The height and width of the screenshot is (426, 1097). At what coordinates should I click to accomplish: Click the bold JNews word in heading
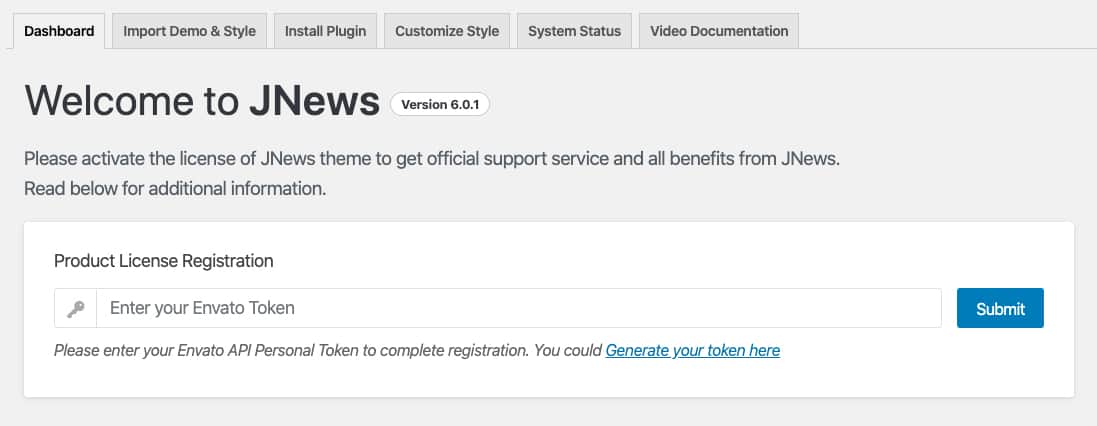coord(313,102)
